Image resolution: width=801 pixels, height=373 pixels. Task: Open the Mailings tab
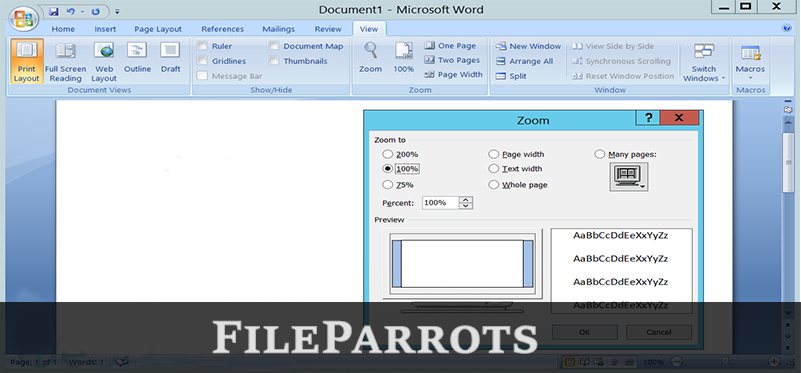[x=279, y=29]
